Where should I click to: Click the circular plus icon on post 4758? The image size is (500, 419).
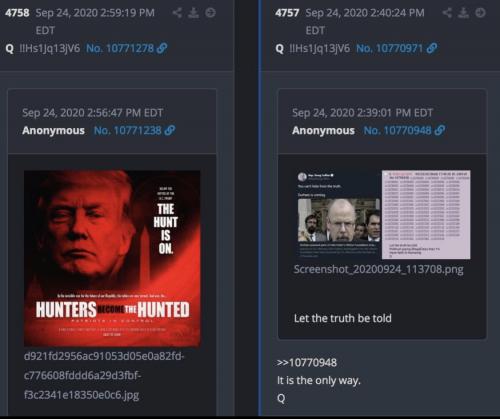tap(210, 13)
